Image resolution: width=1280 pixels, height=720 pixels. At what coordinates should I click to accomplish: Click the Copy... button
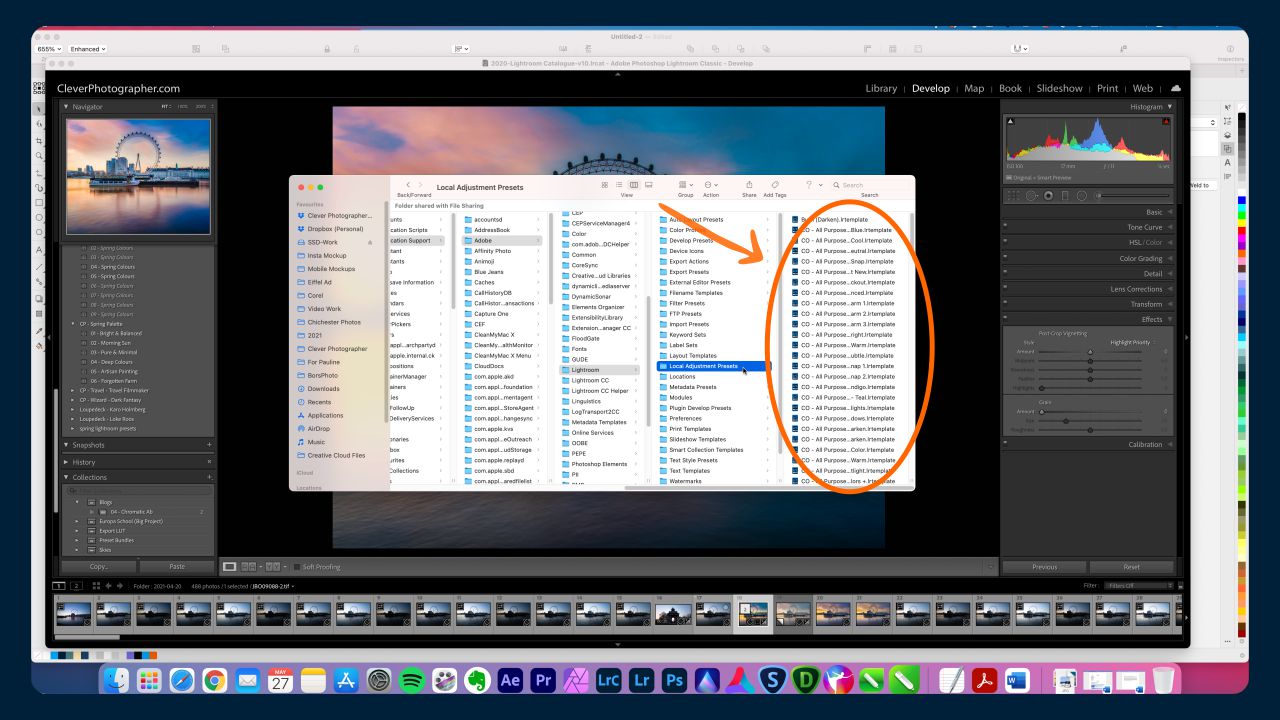pyautogui.click(x=99, y=567)
